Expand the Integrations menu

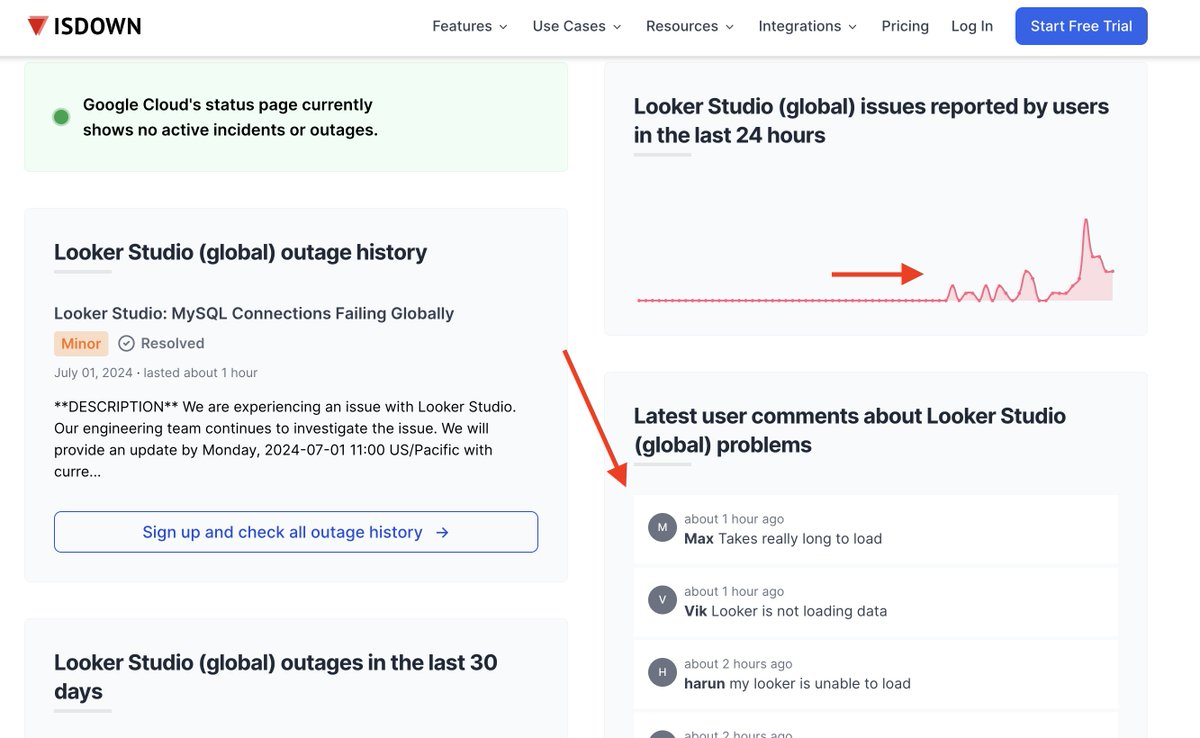pos(808,26)
